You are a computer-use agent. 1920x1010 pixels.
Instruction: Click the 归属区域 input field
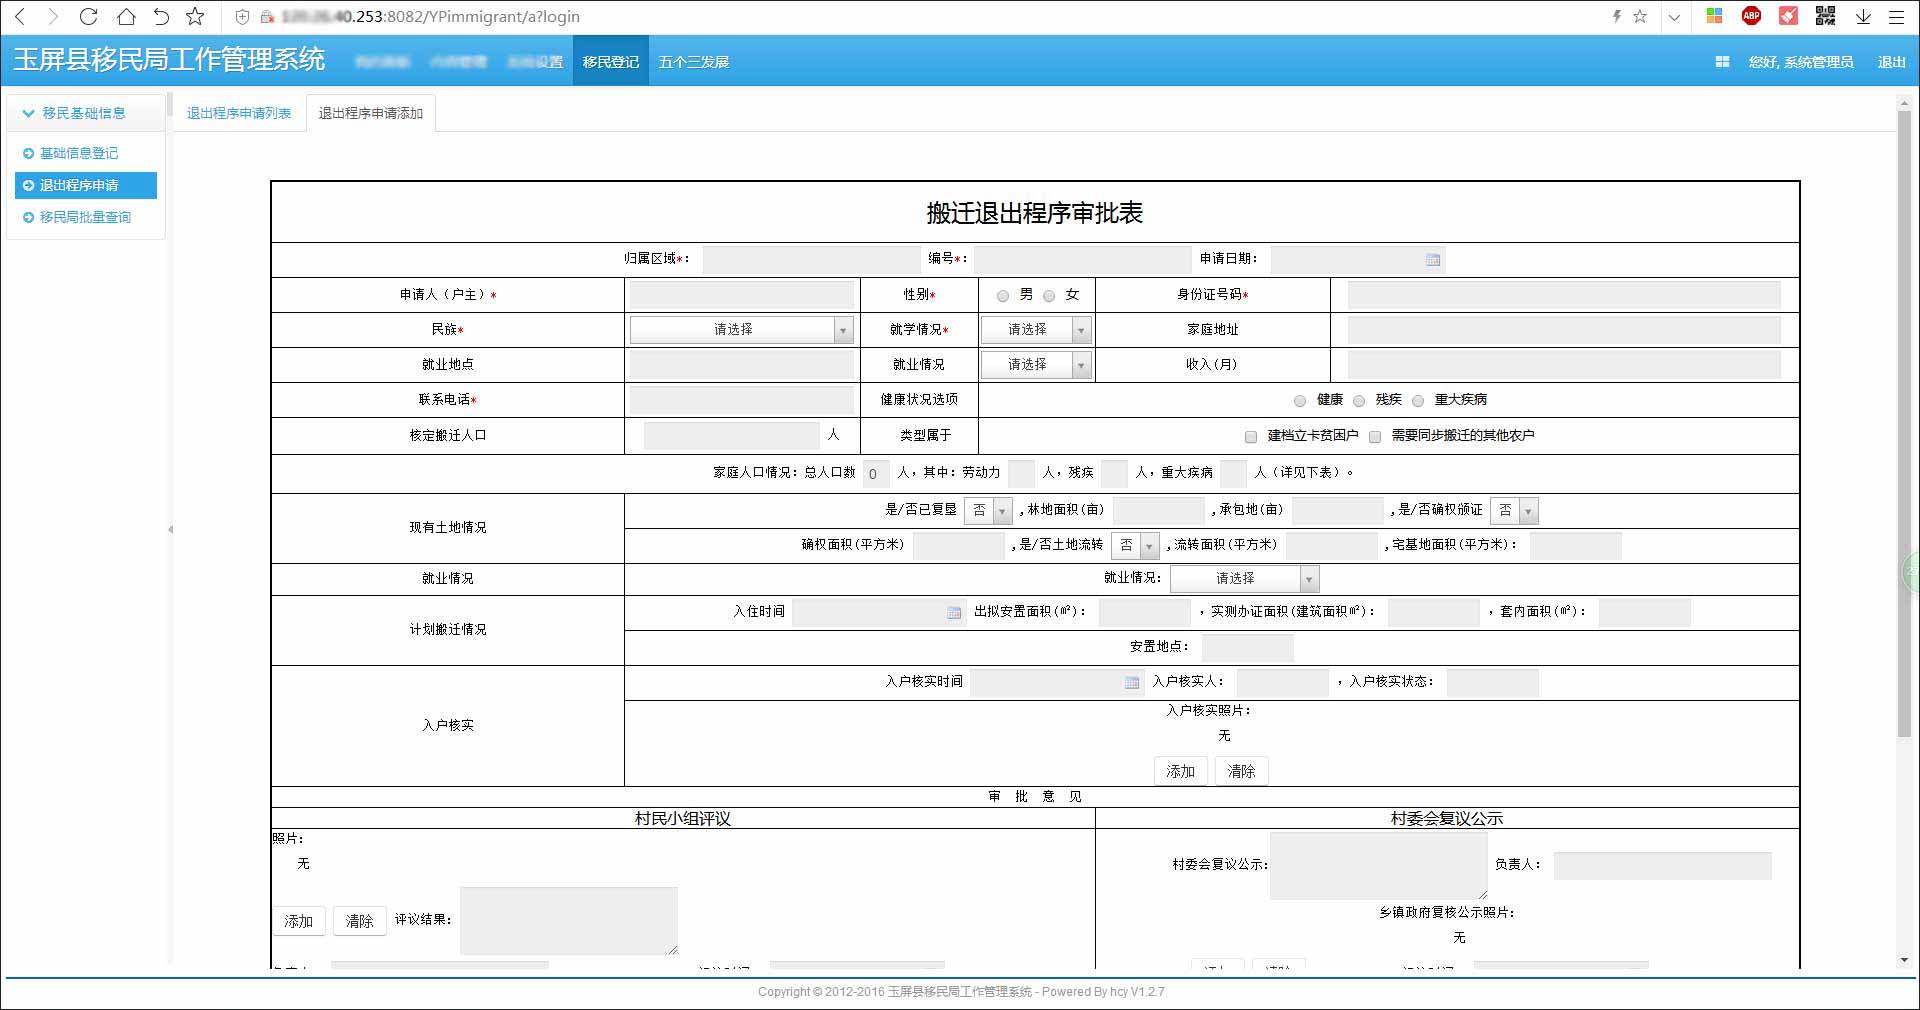(811, 259)
